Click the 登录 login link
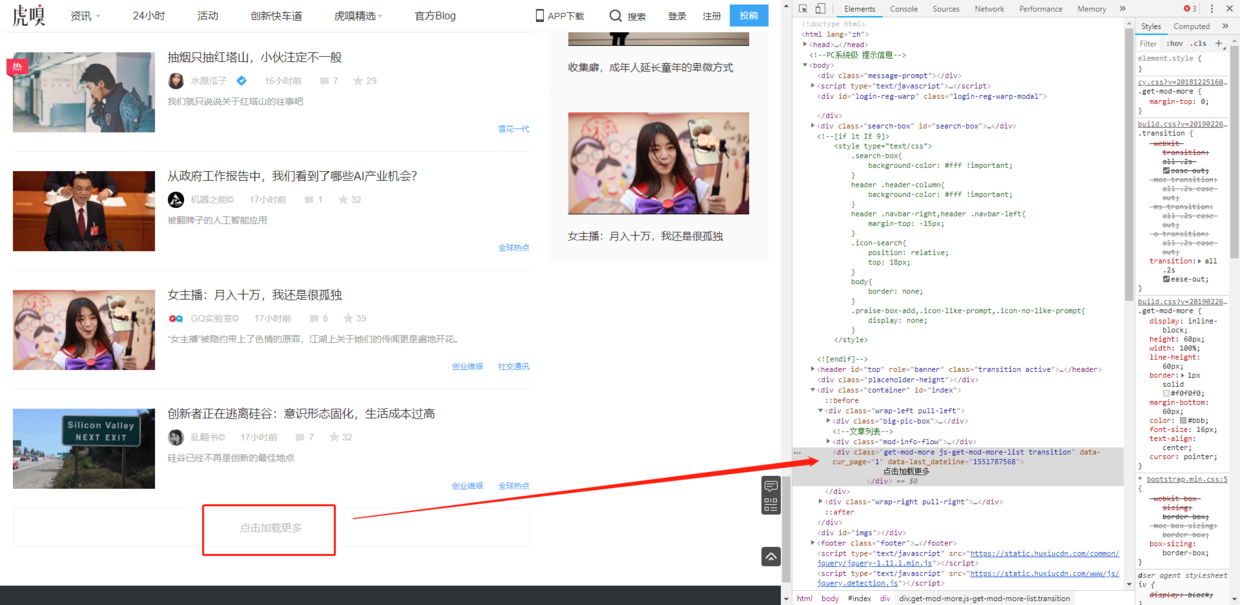Screen dimensions: 1240x605 [677, 16]
